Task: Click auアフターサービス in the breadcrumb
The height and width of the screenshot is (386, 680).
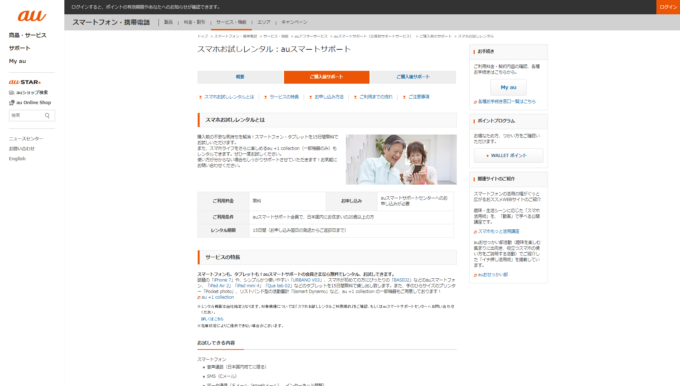Action: click(x=311, y=36)
